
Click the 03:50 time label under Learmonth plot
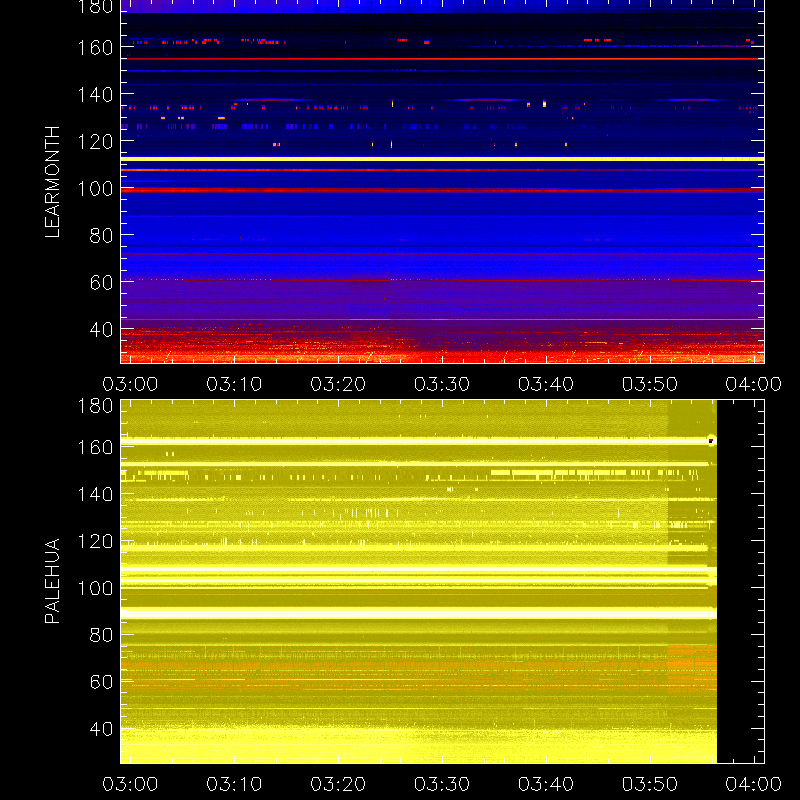[x=649, y=384]
